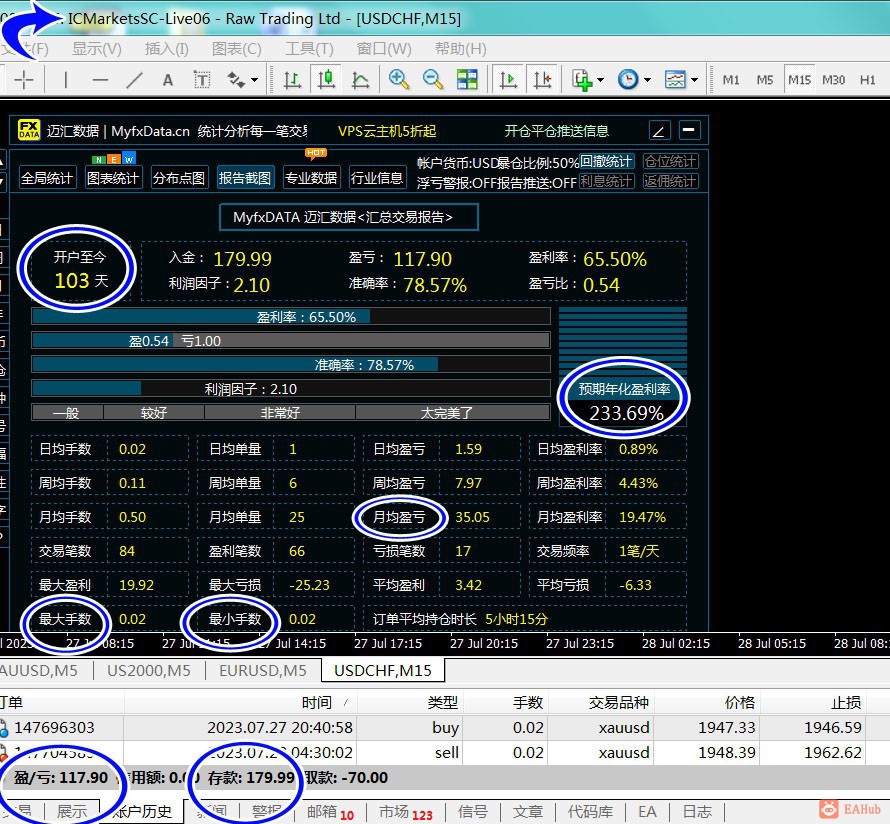
Task: Open the 信号 terminal tab
Action: (472, 812)
